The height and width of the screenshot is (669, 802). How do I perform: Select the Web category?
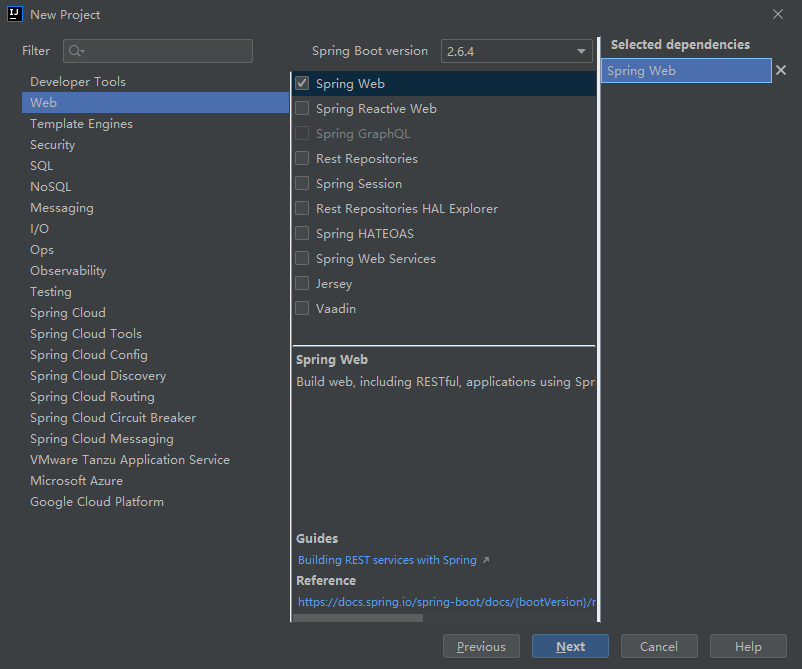tap(155, 103)
